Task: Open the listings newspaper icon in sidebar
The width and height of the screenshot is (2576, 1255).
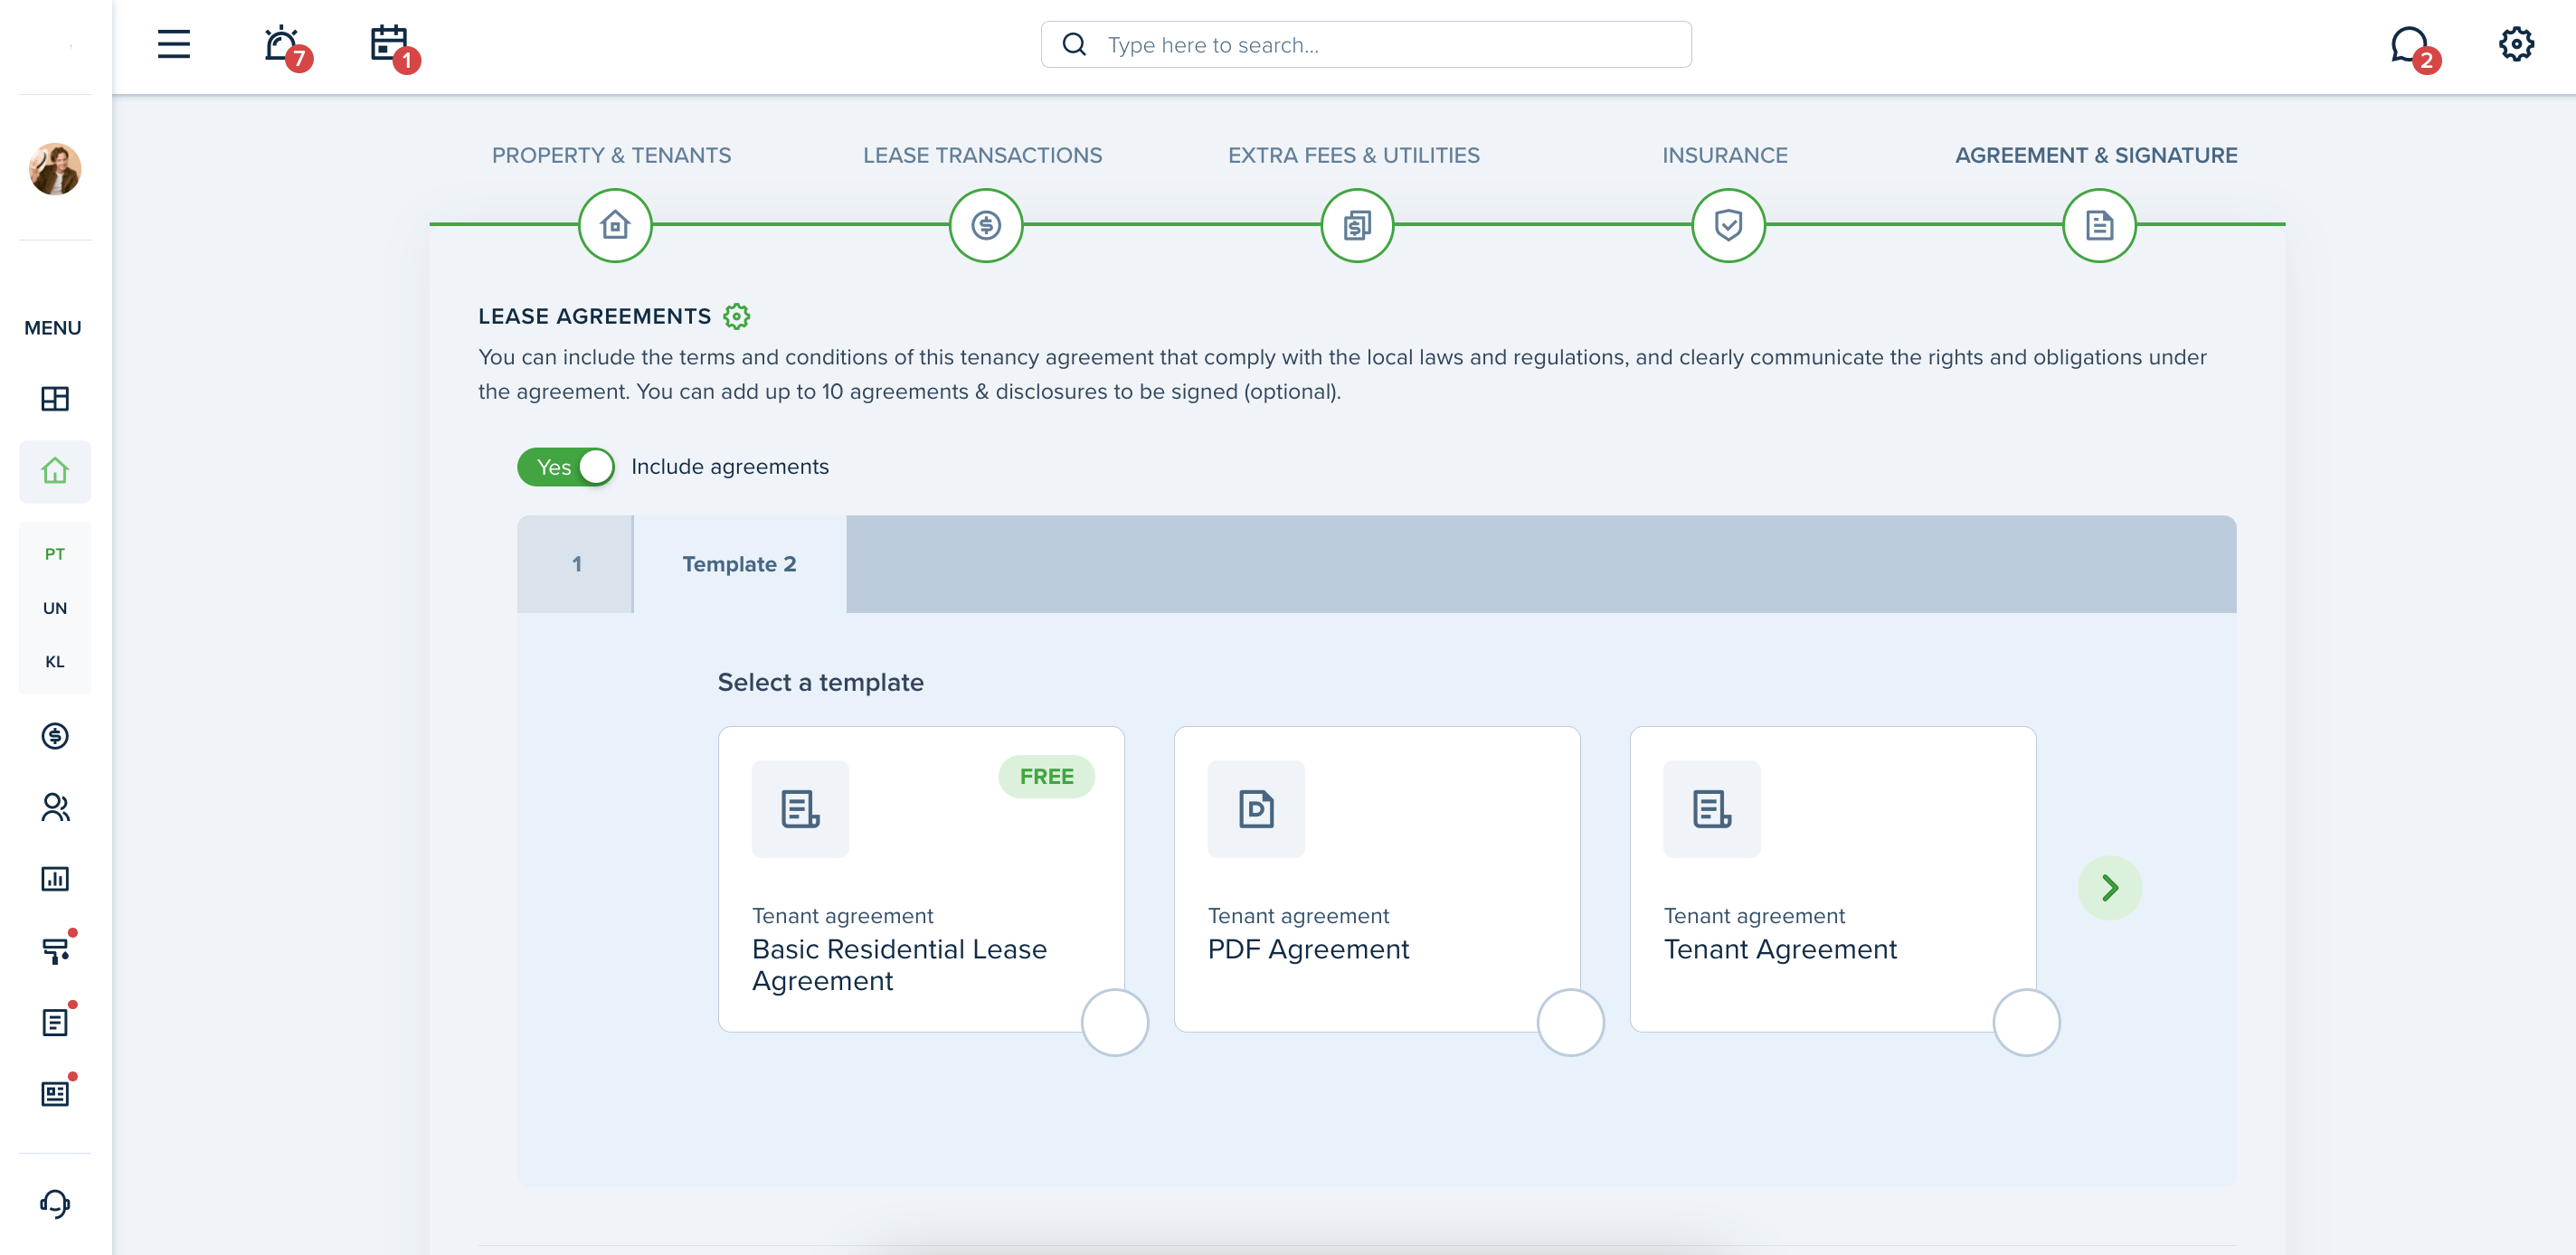Action: point(55,1093)
